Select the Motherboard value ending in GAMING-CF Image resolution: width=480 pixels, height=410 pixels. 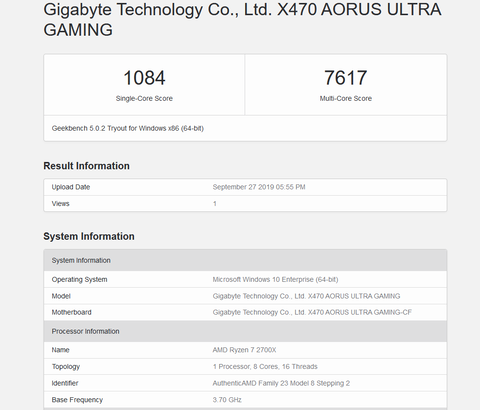pos(312,312)
